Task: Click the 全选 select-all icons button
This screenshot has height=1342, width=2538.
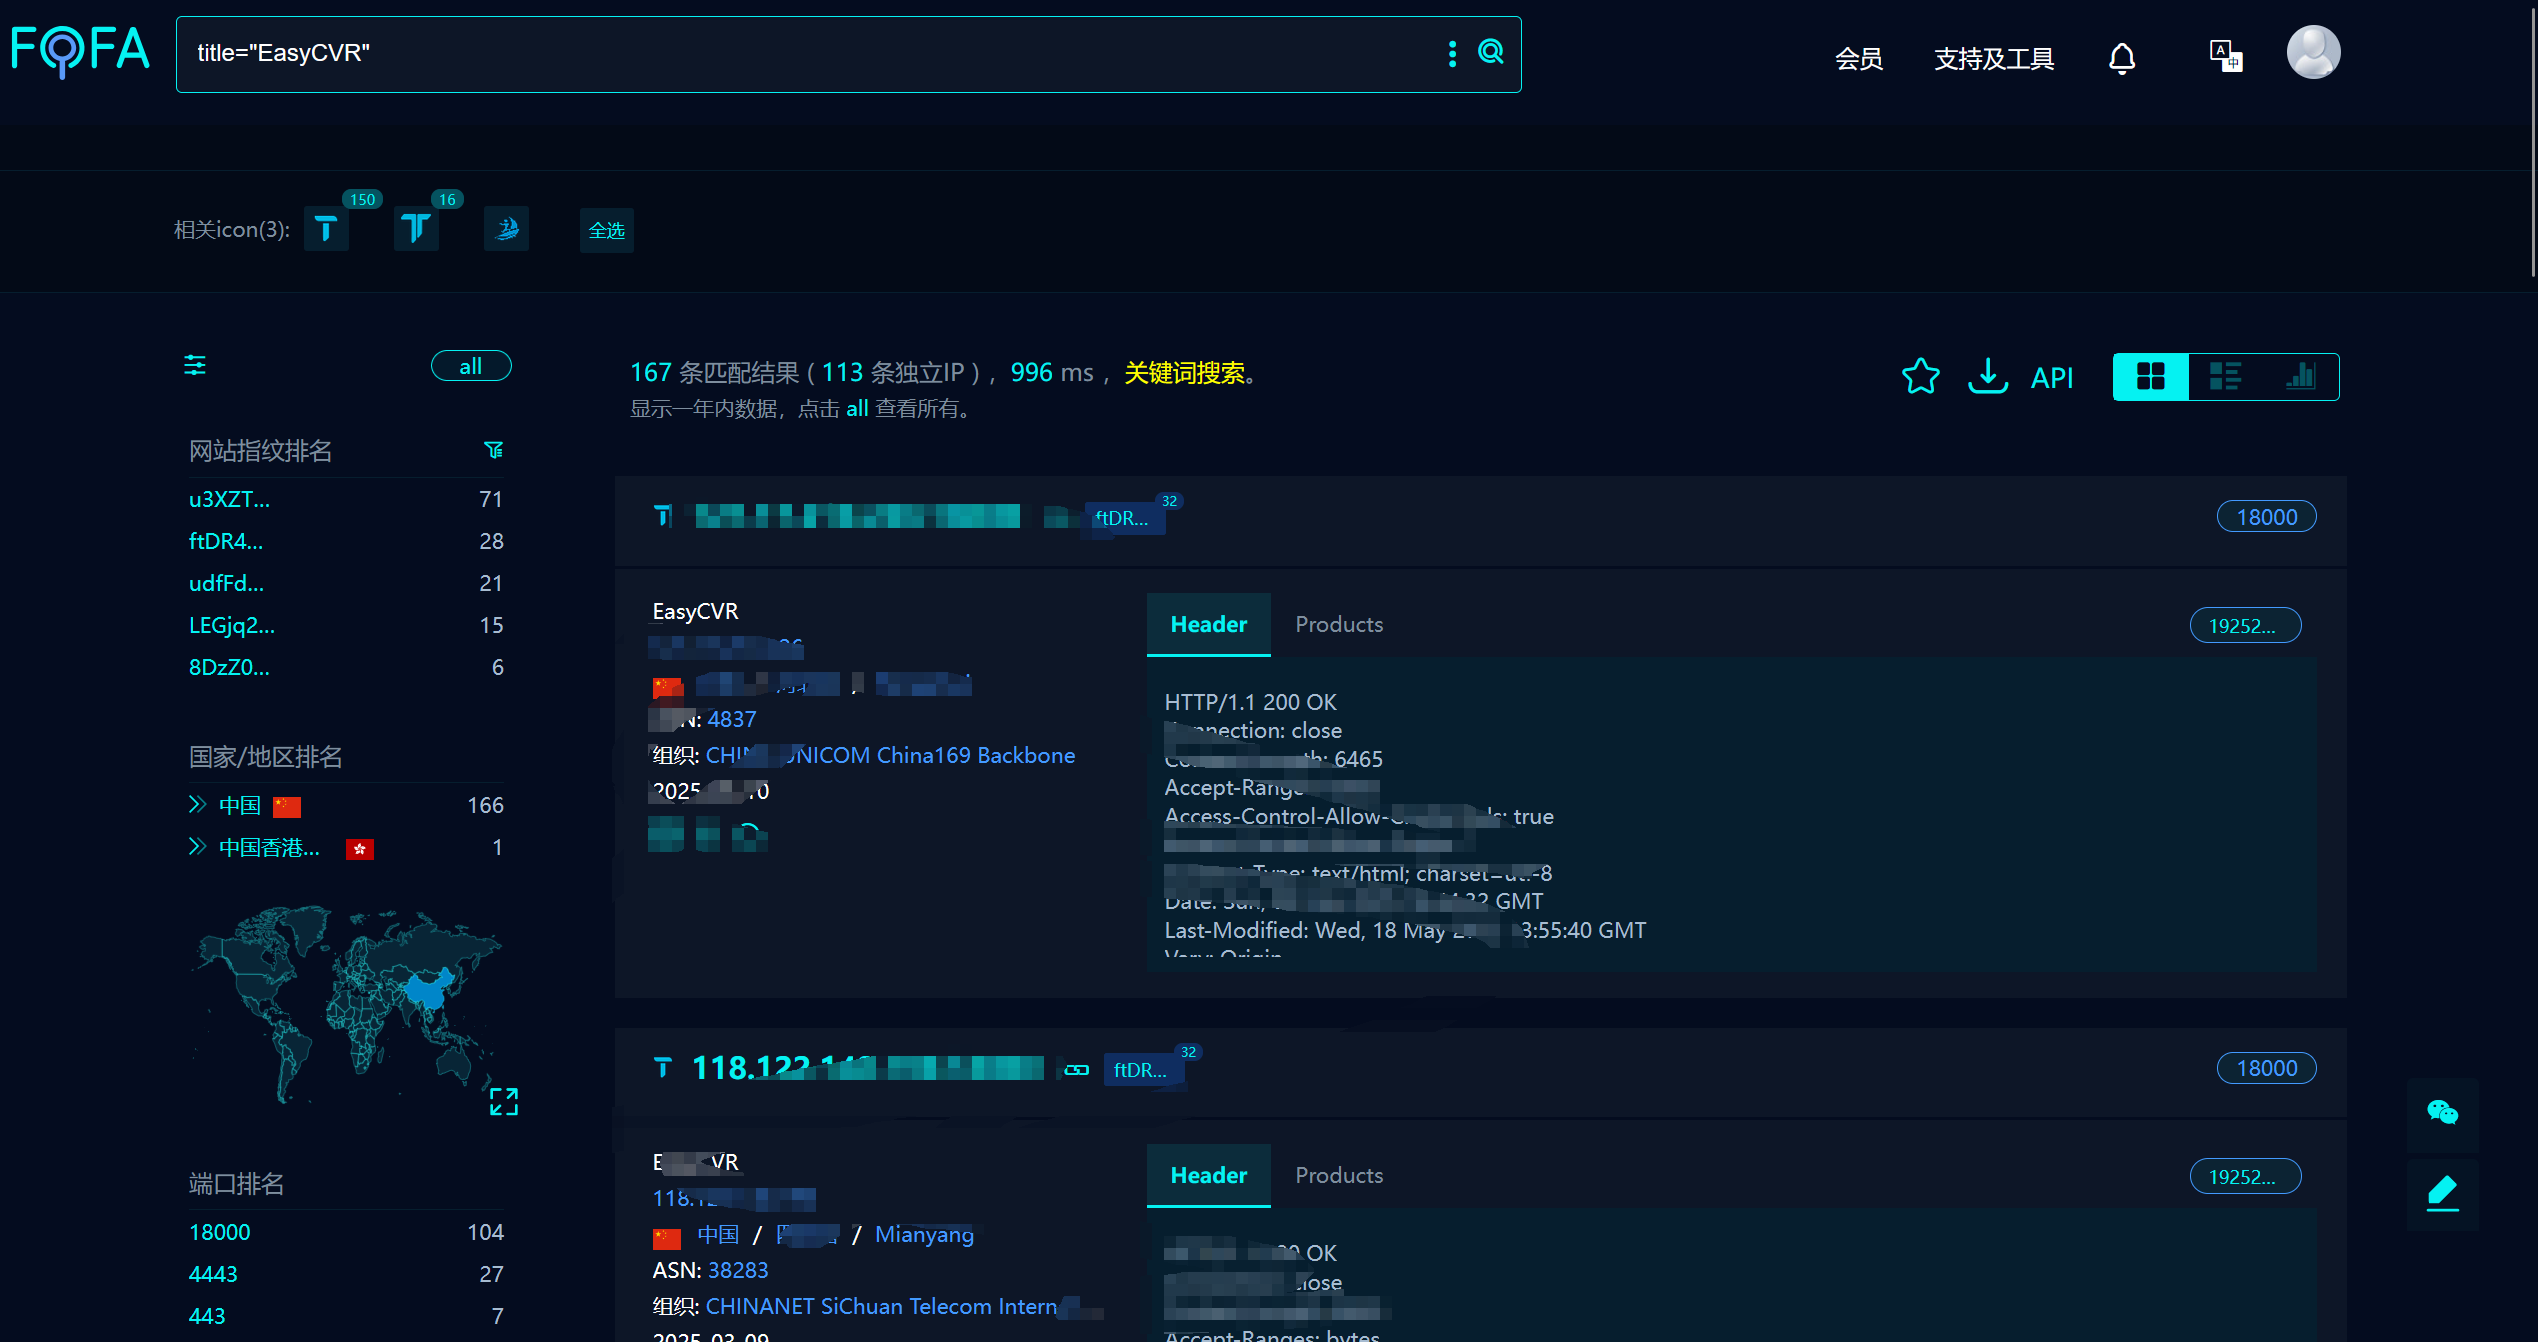Action: (606, 230)
